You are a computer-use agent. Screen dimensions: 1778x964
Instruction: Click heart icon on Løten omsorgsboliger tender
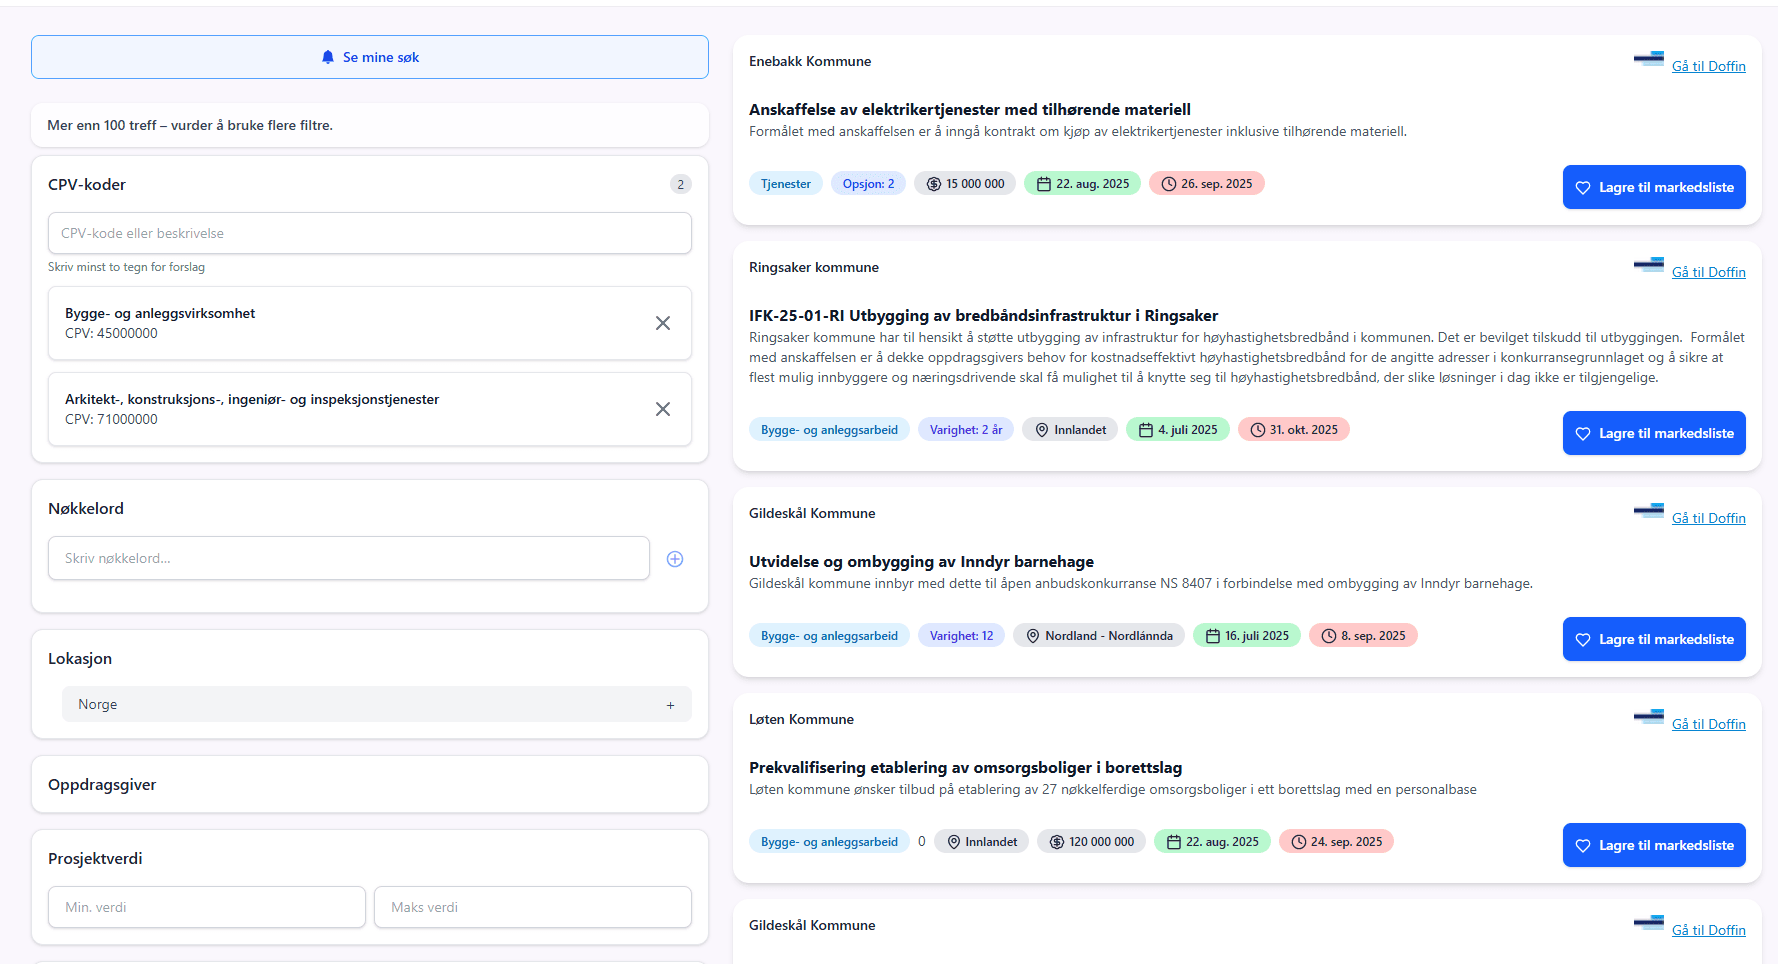coord(1583,846)
